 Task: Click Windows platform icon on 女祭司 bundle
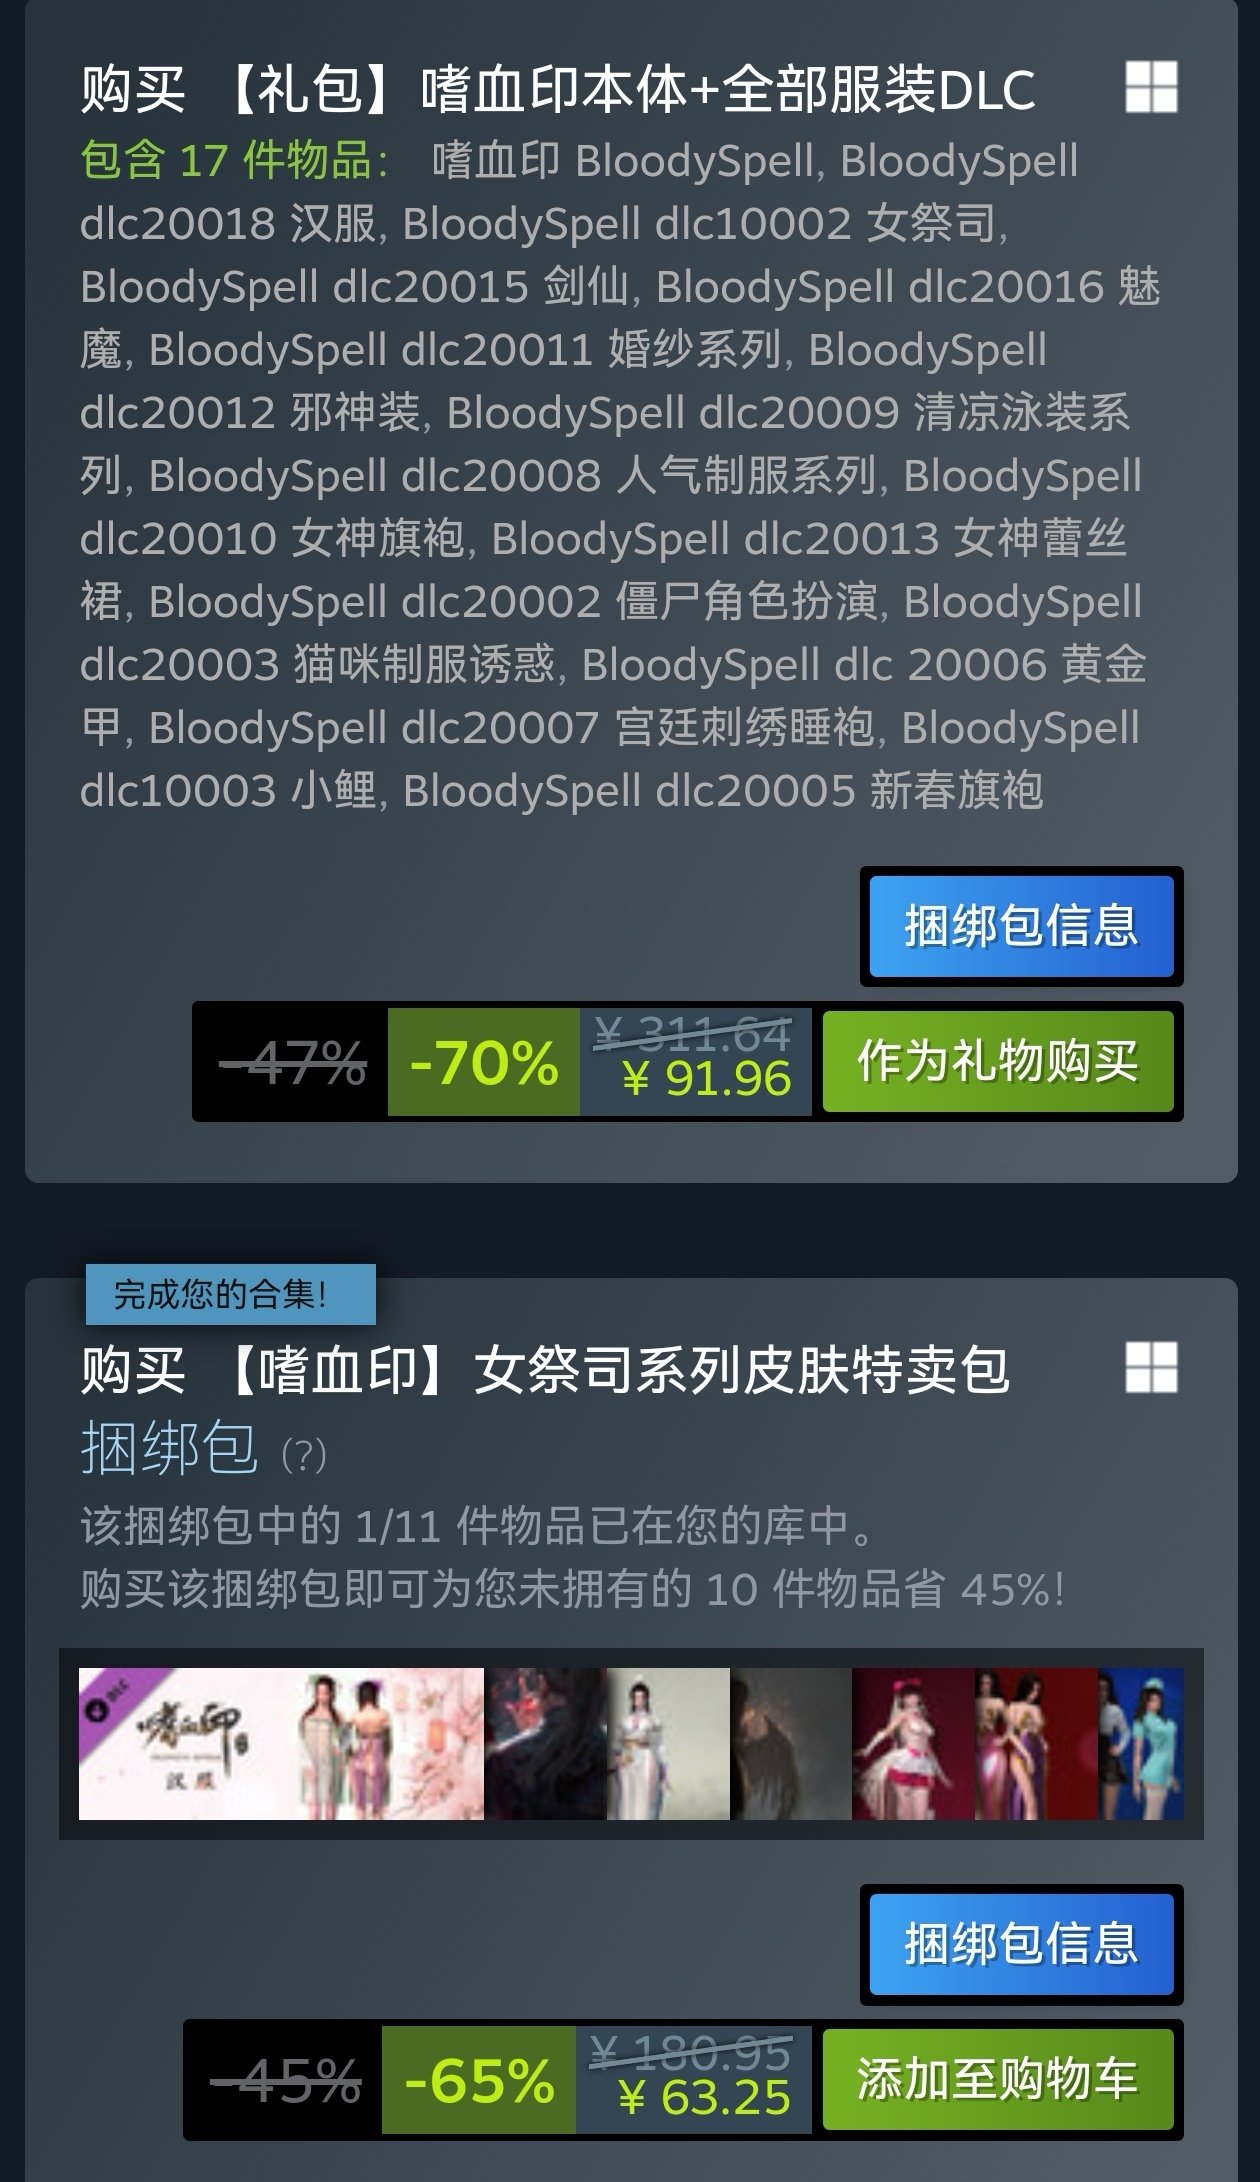pyautogui.click(x=1151, y=1367)
